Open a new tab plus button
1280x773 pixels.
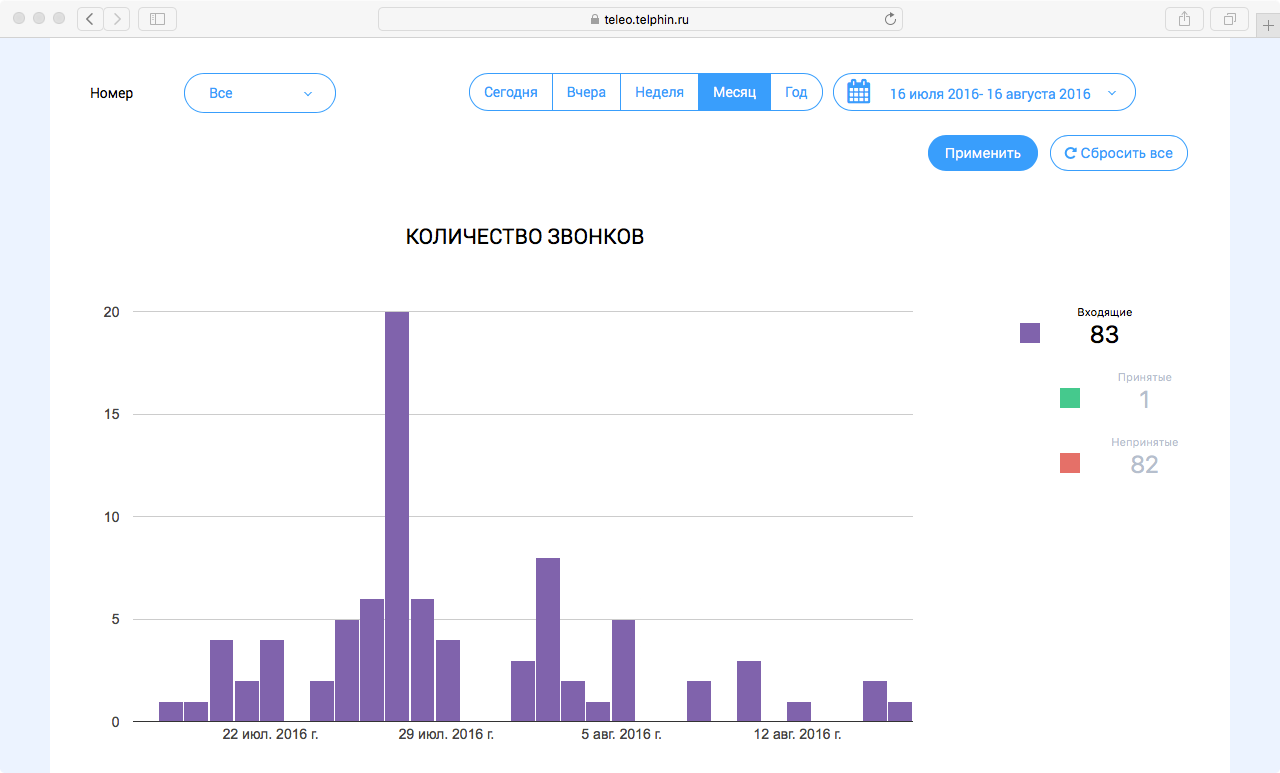(1268, 26)
